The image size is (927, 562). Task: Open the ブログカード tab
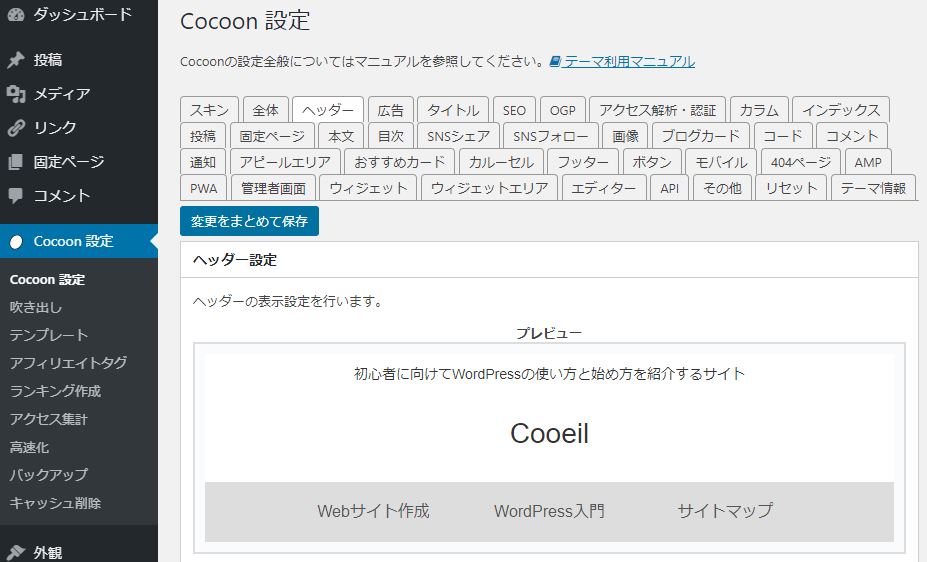pos(701,136)
